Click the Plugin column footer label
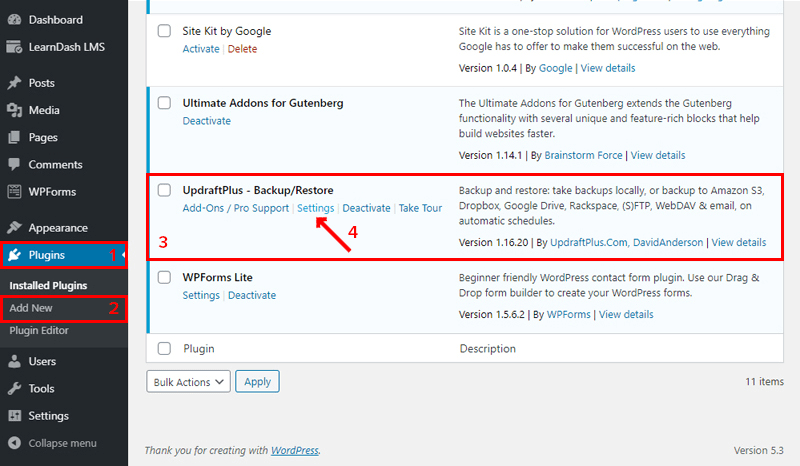 coord(199,349)
